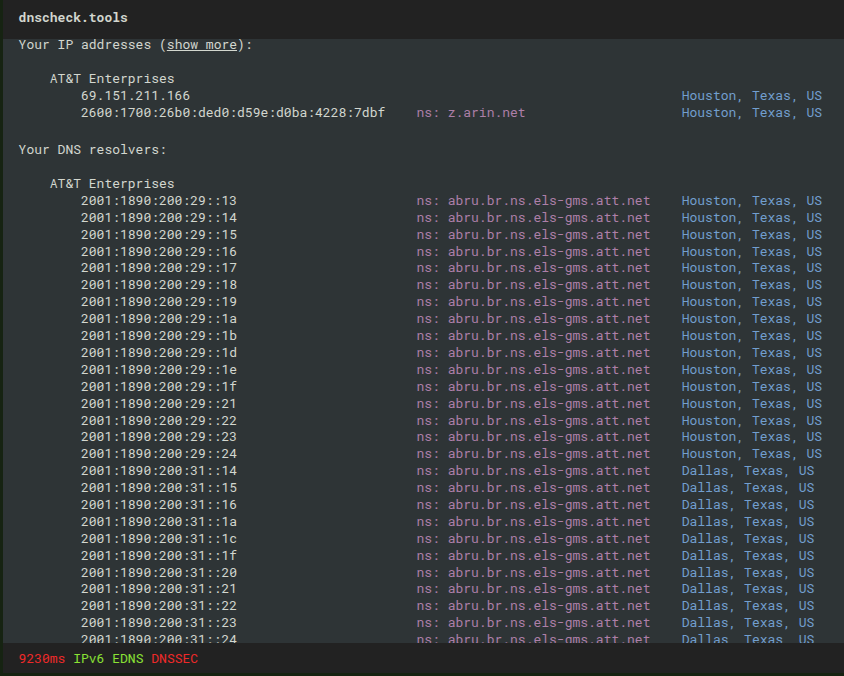The image size is (844, 676).
Task: Click Dallas location in the 31::14 row
Action: (x=748, y=470)
